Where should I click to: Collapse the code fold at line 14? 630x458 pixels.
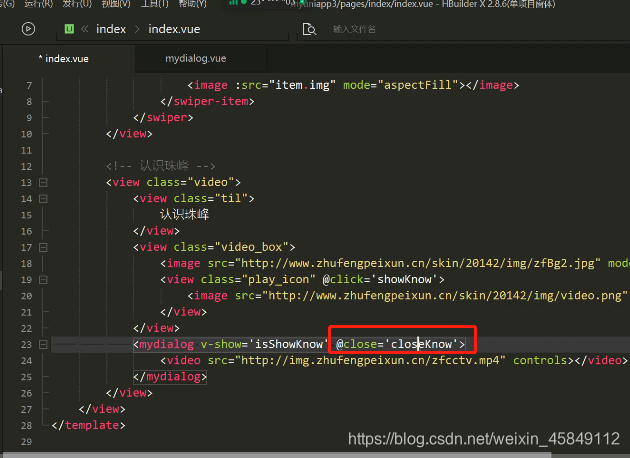click(43, 199)
